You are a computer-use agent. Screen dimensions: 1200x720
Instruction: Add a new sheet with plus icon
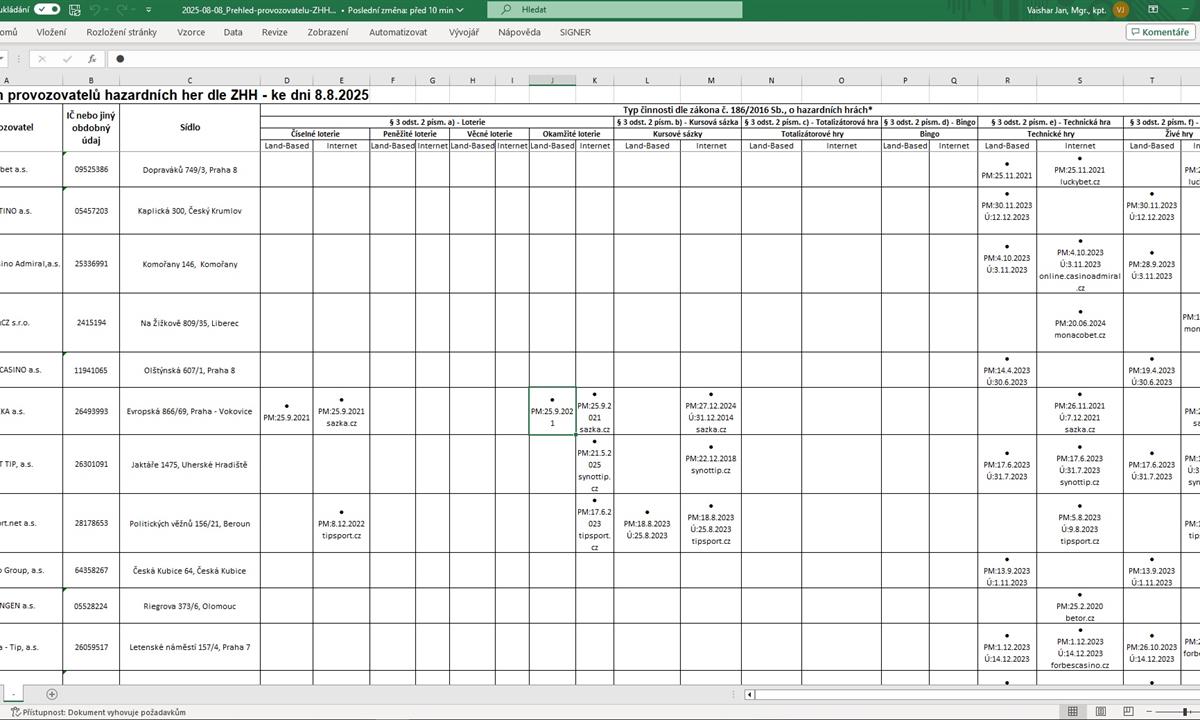(x=52, y=694)
